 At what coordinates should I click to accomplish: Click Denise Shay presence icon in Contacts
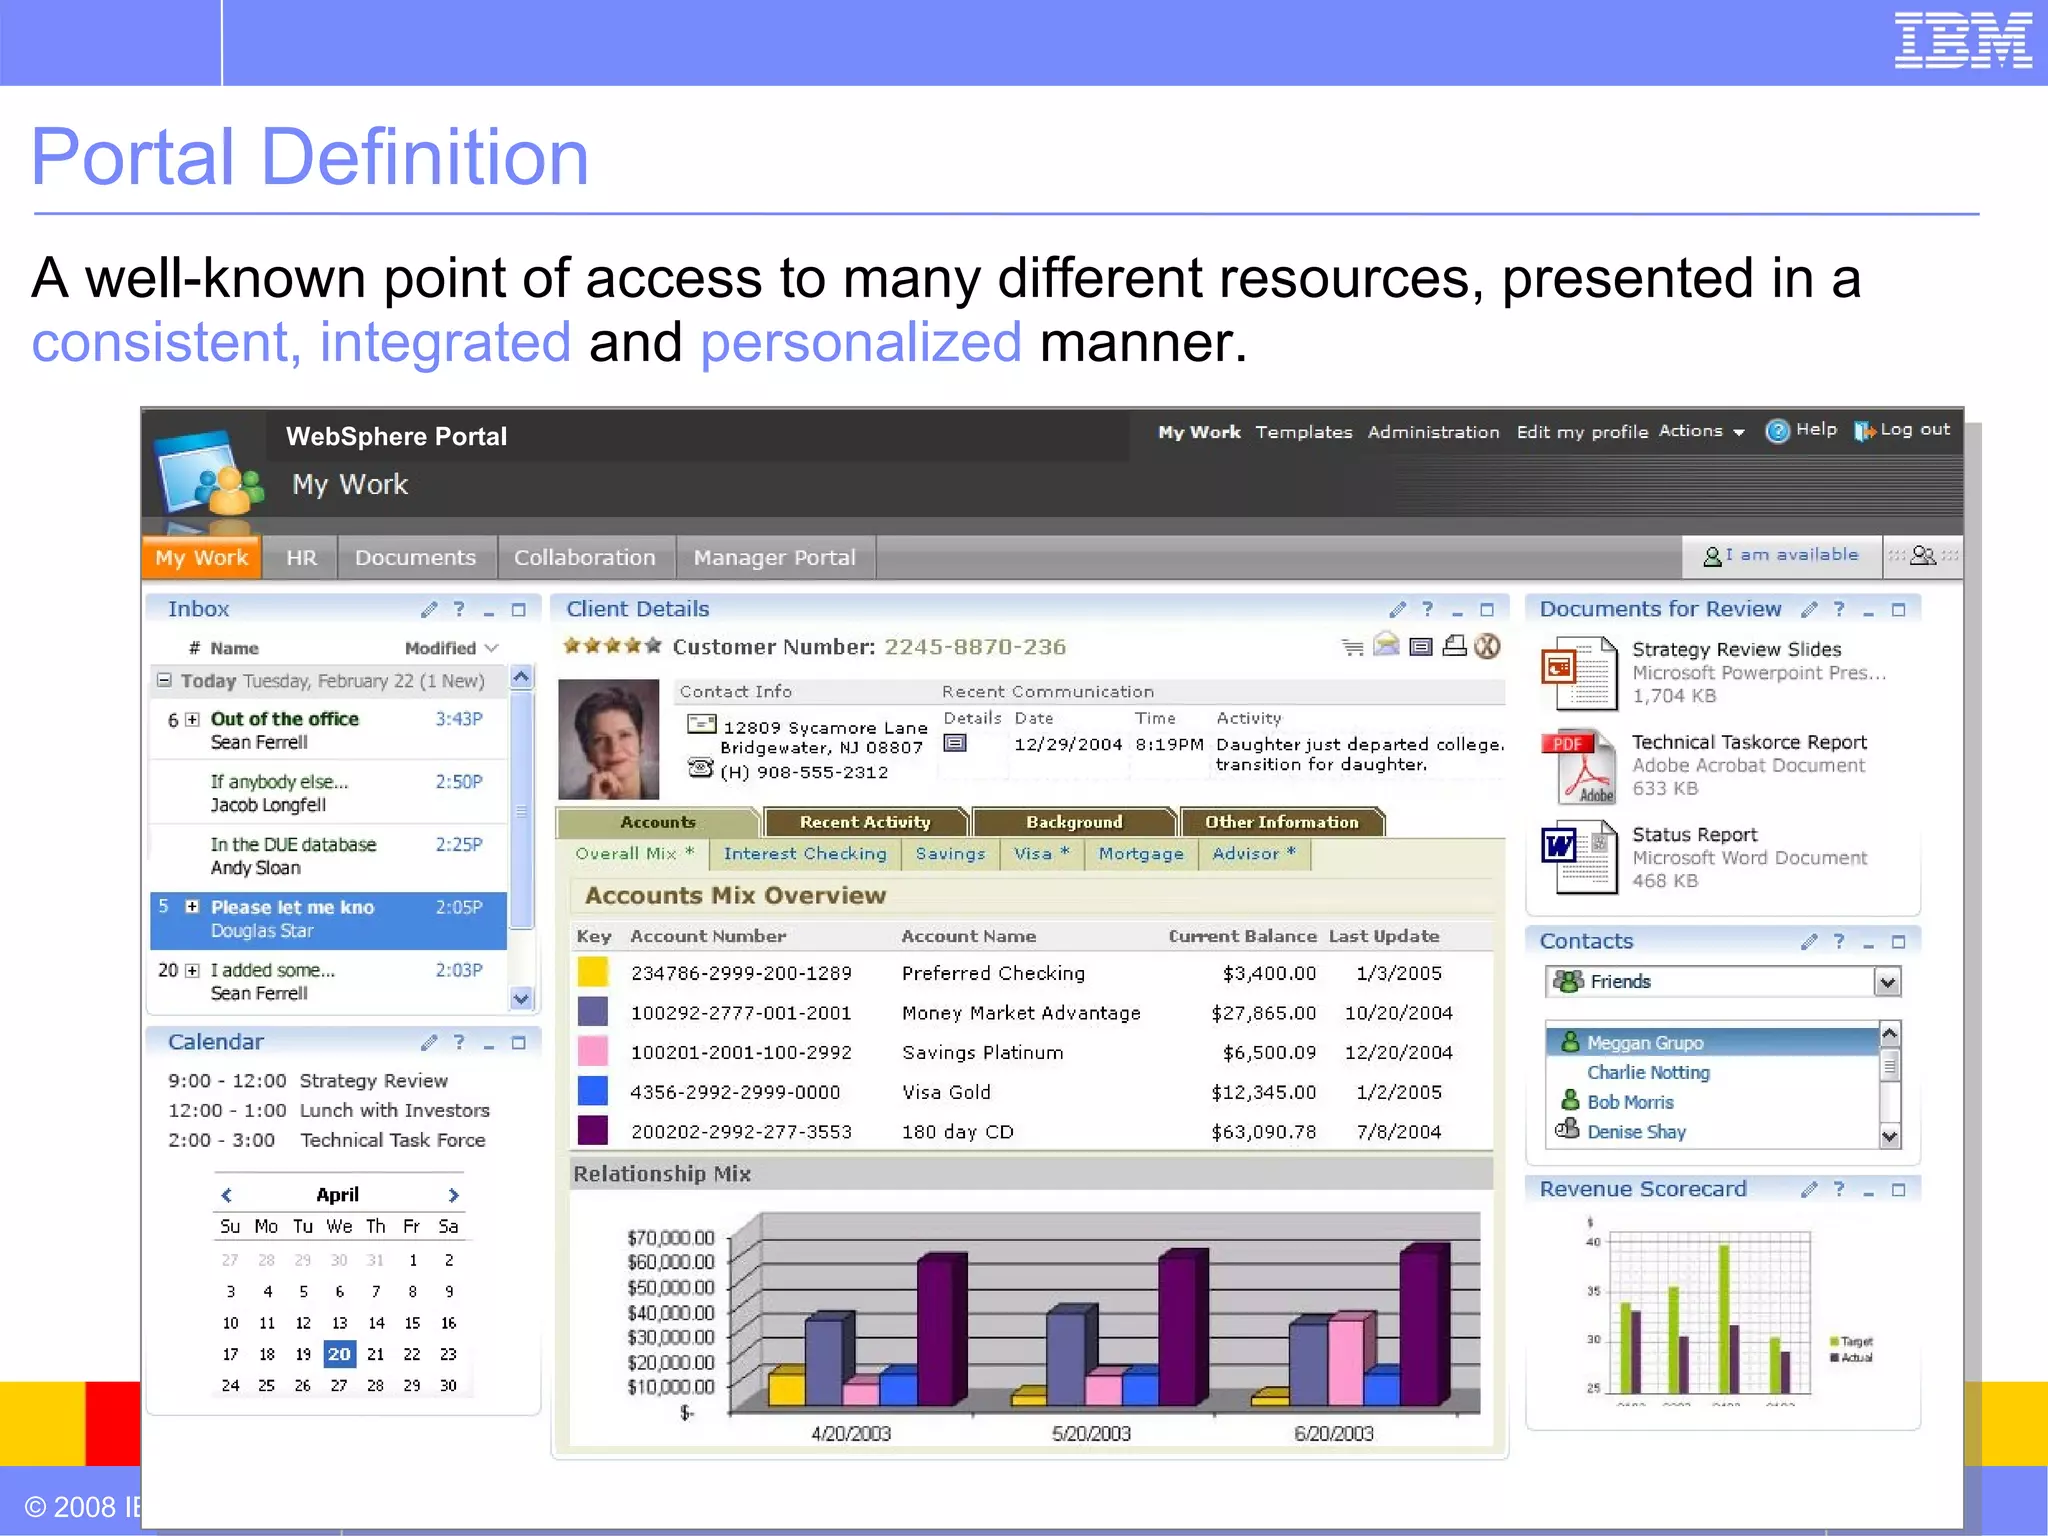(1567, 1130)
